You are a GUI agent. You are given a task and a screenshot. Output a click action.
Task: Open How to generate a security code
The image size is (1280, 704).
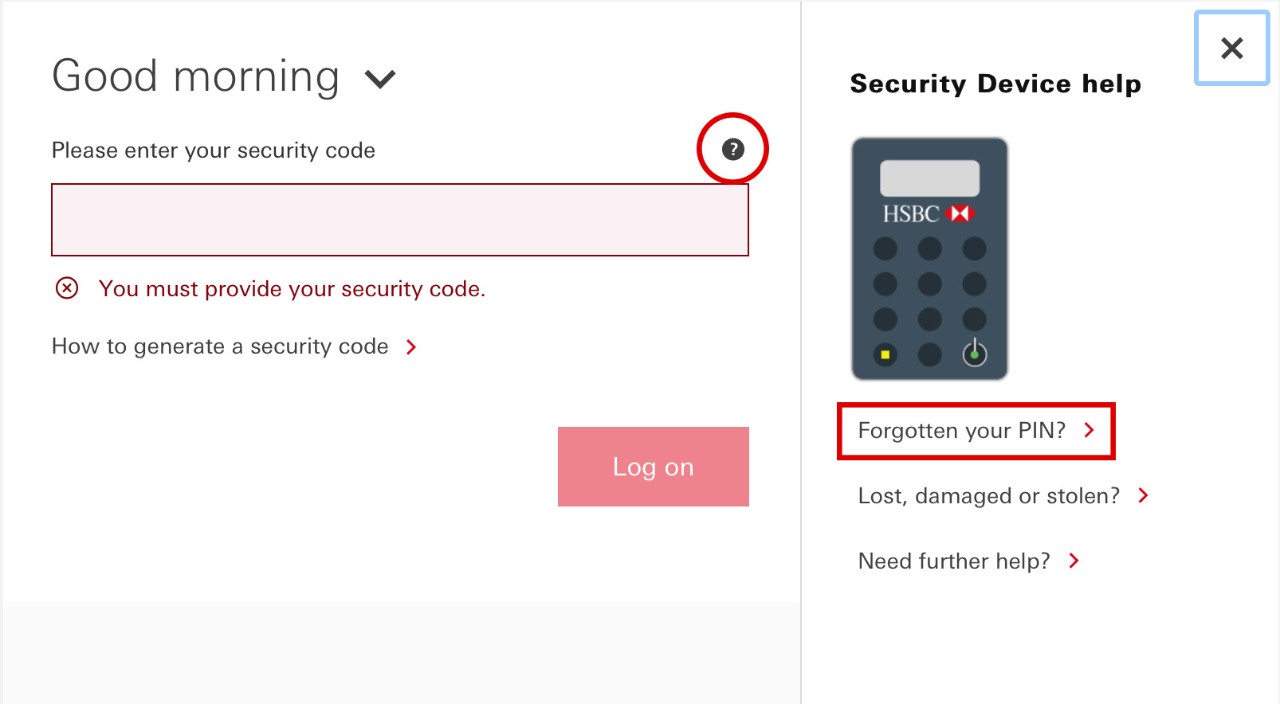click(220, 347)
